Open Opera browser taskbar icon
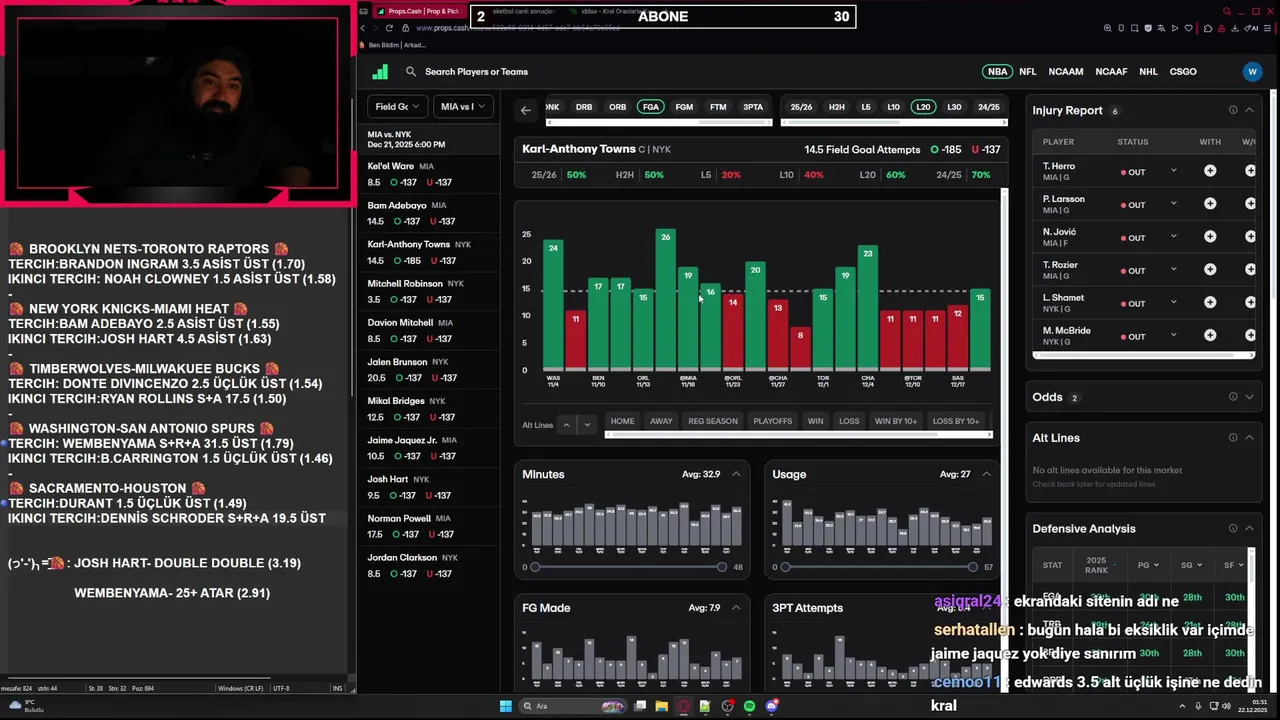The width and height of the screenshot is (1280, 720). (684, 706)
